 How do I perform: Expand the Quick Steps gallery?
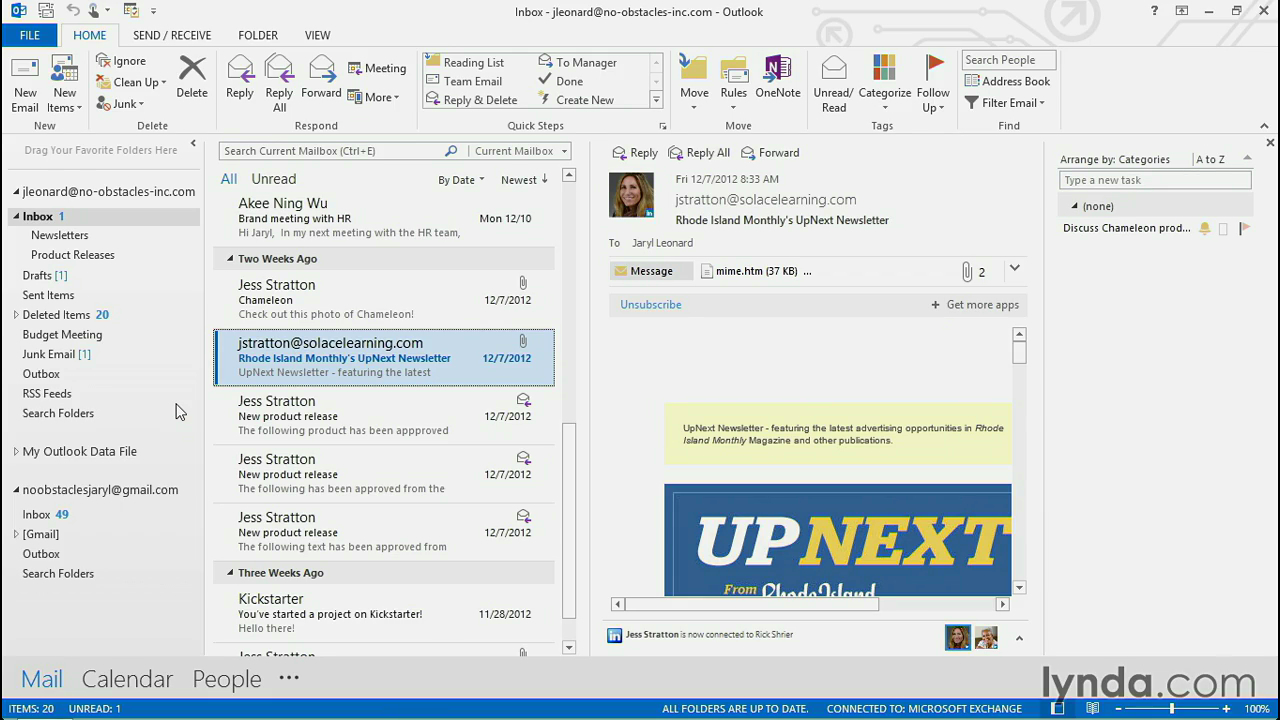pyautogui.click(x=656, y=99)
